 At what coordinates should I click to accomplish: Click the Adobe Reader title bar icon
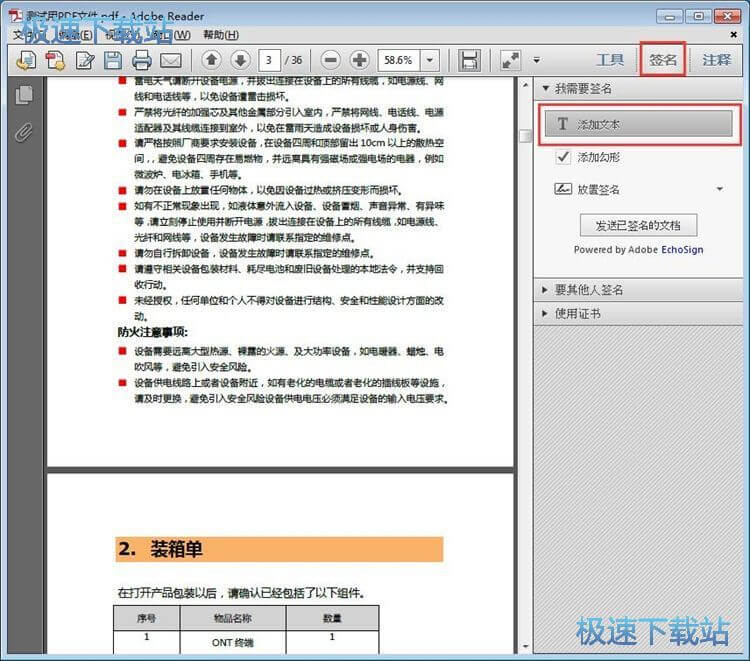pyautogui.click(x=16, y=15)
